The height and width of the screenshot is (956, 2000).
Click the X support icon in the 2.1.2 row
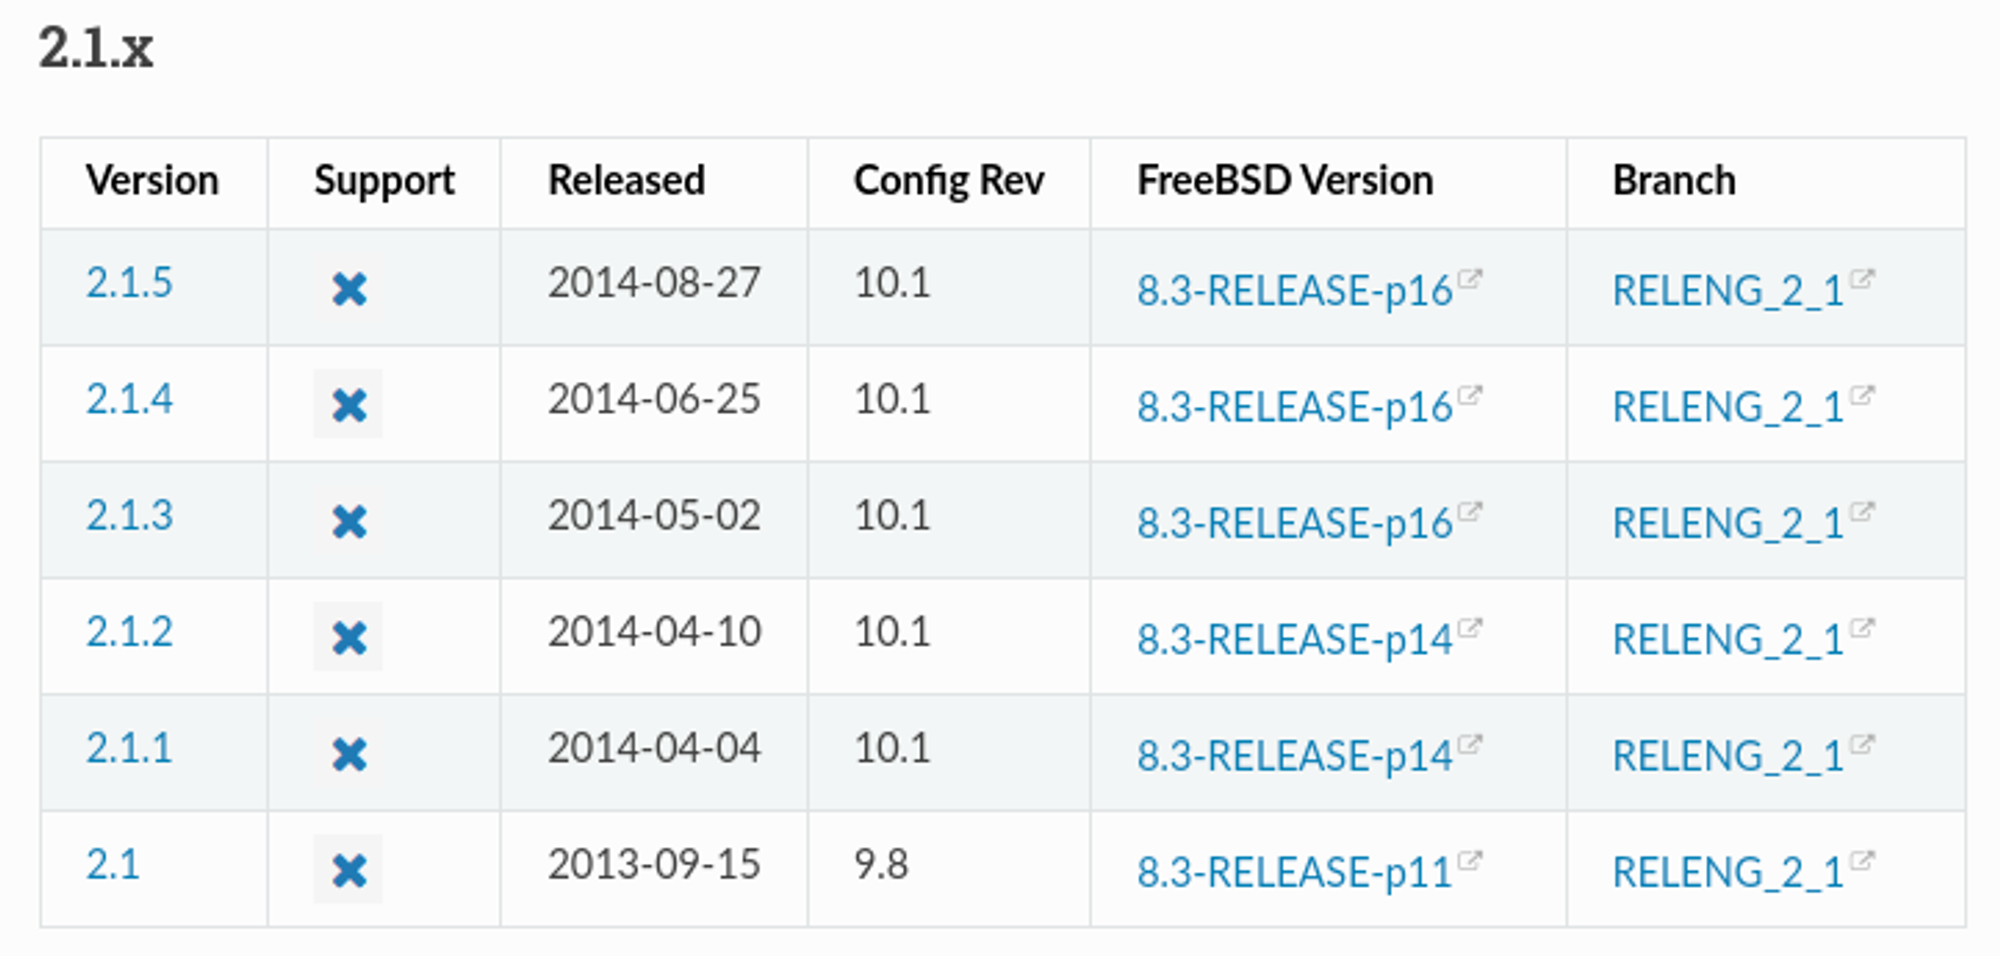pos(349,637)
